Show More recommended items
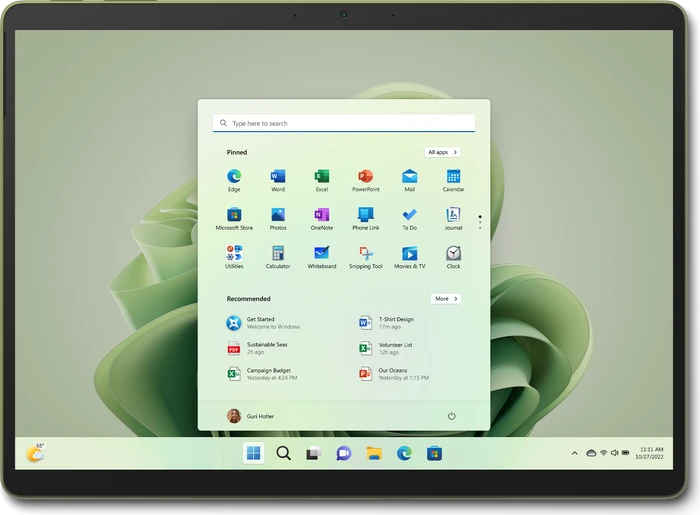 pyautogui.click(x=446, y=299)
